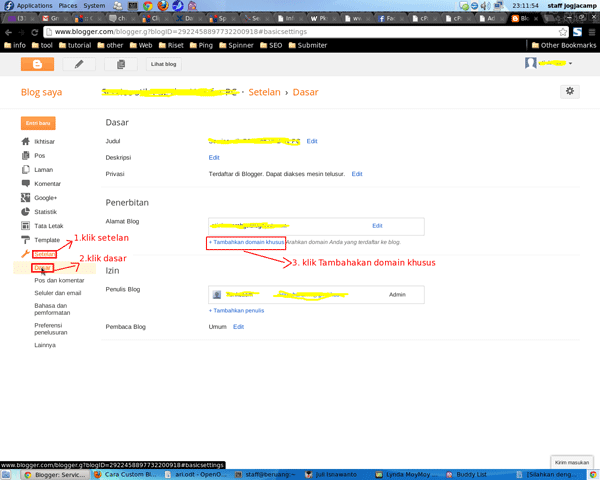Open the posts list icon in header

click(121, 64)
